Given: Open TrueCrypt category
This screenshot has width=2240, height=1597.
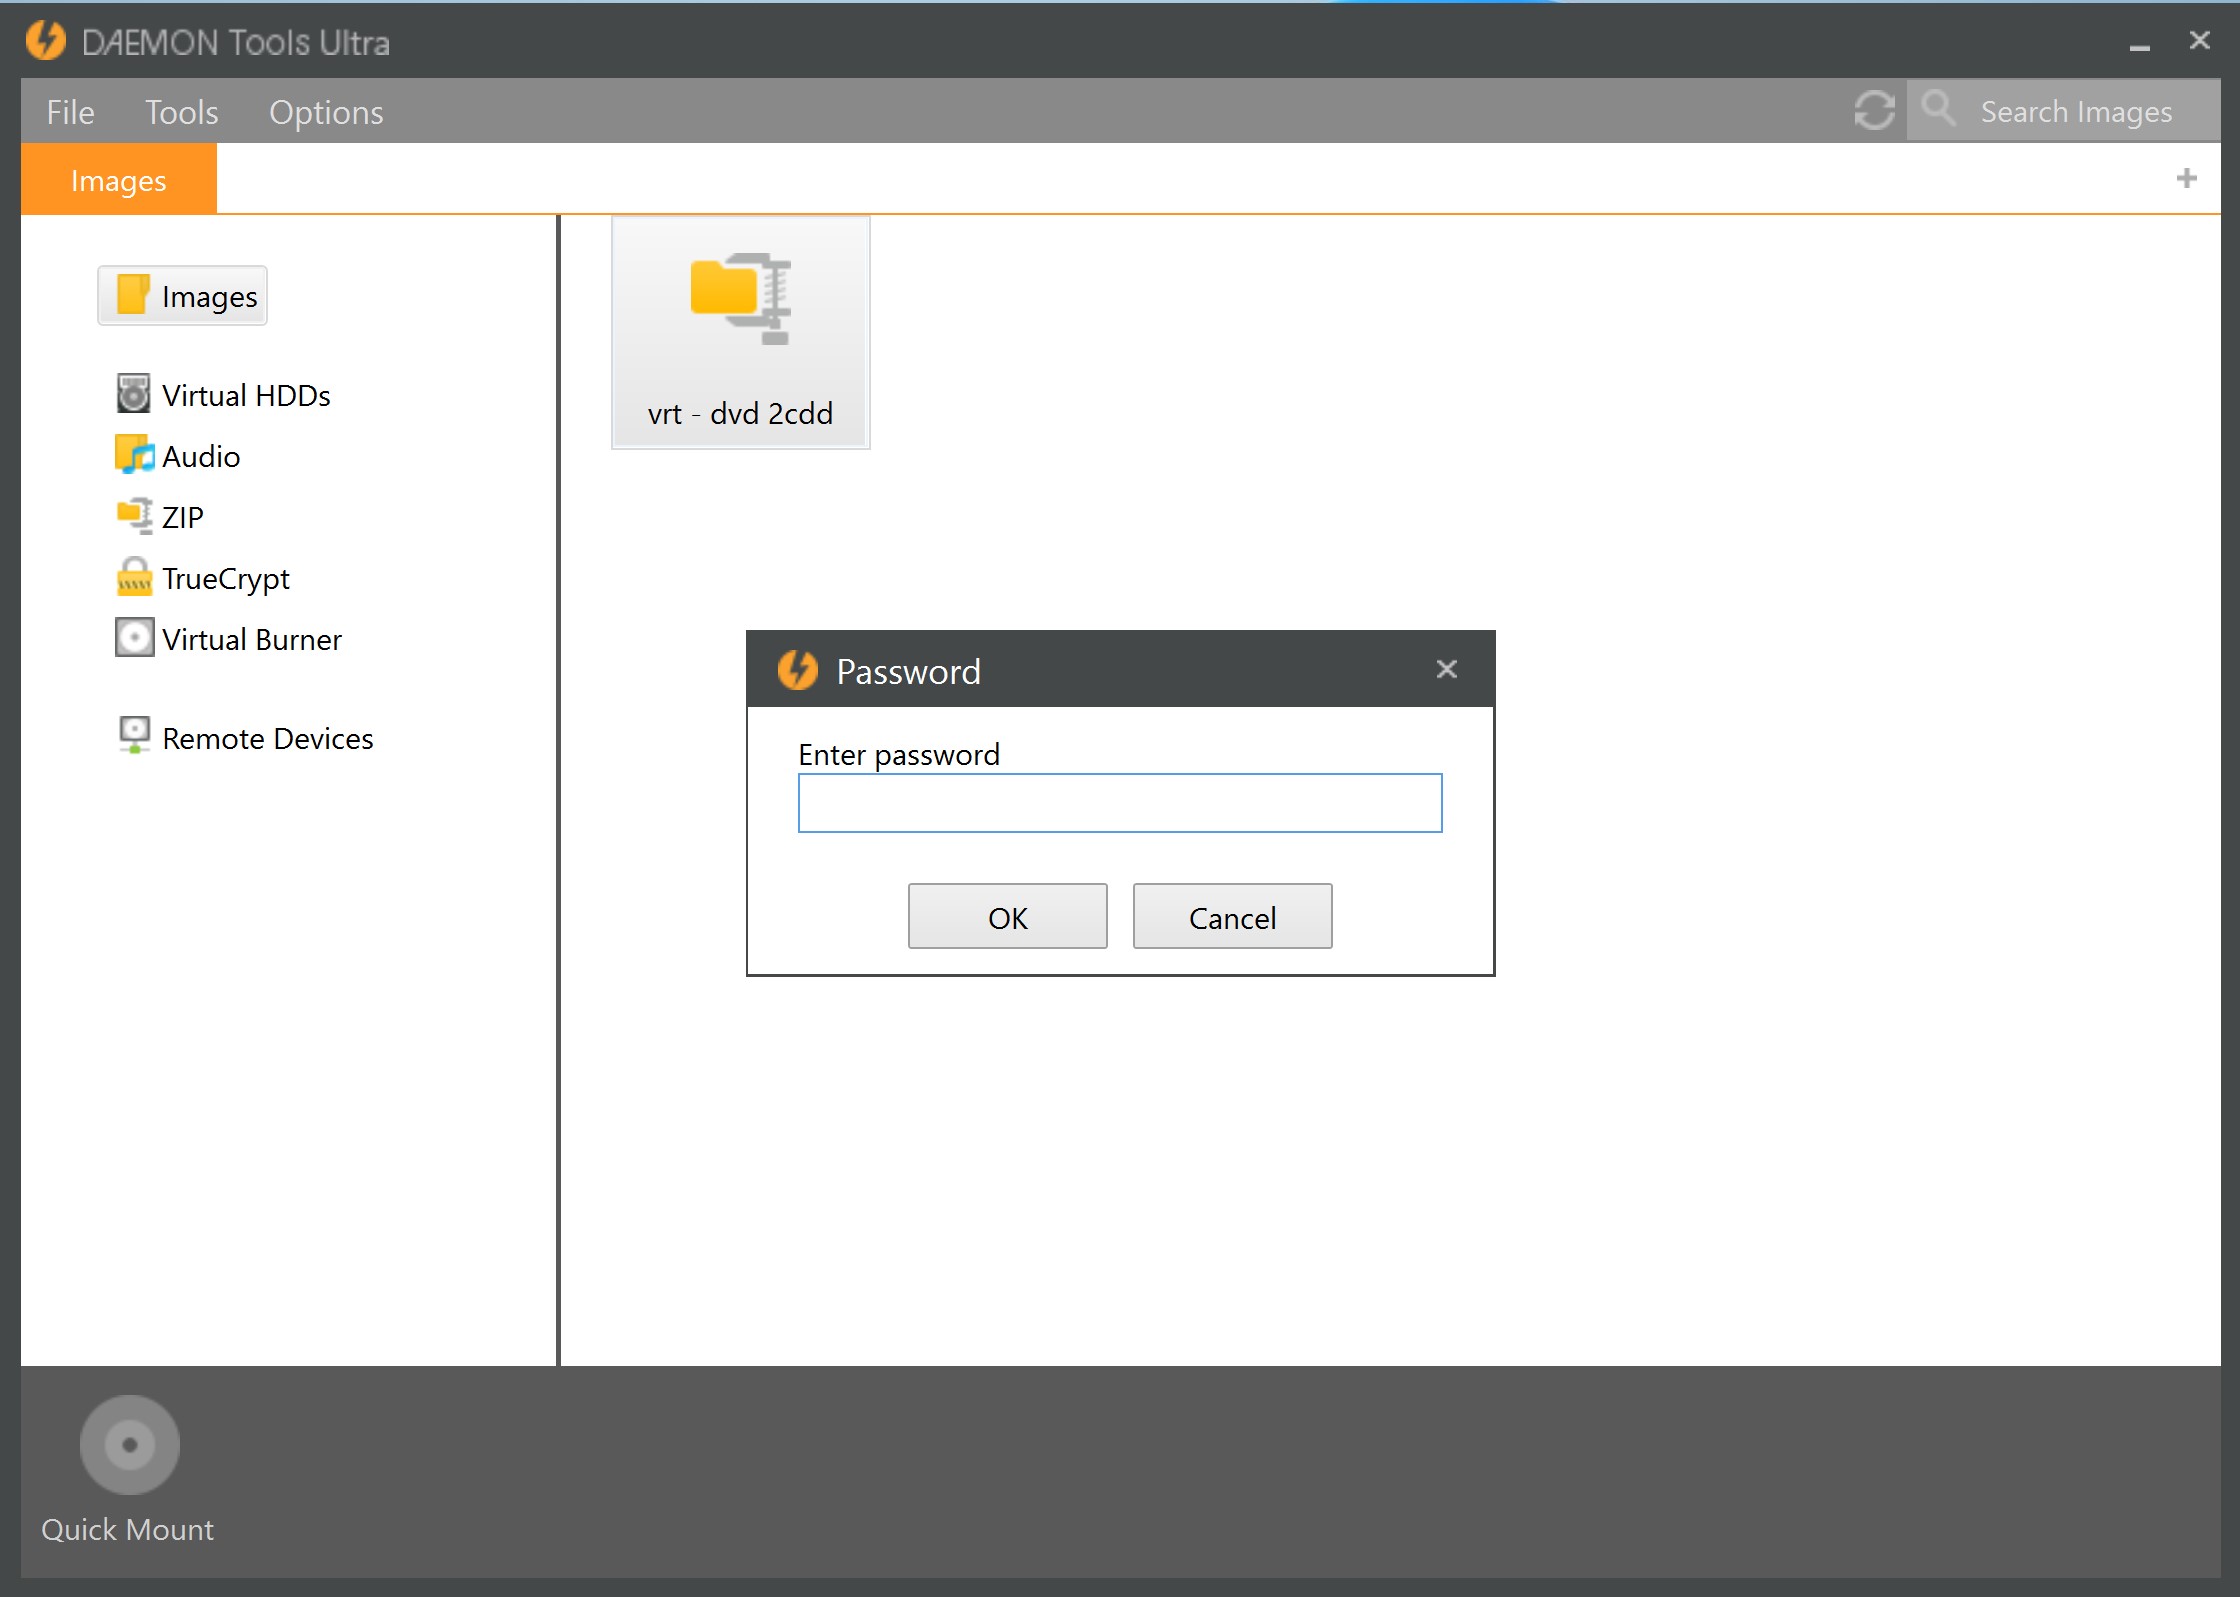Looking at the screenshot, I should click(x=226, y=579).
